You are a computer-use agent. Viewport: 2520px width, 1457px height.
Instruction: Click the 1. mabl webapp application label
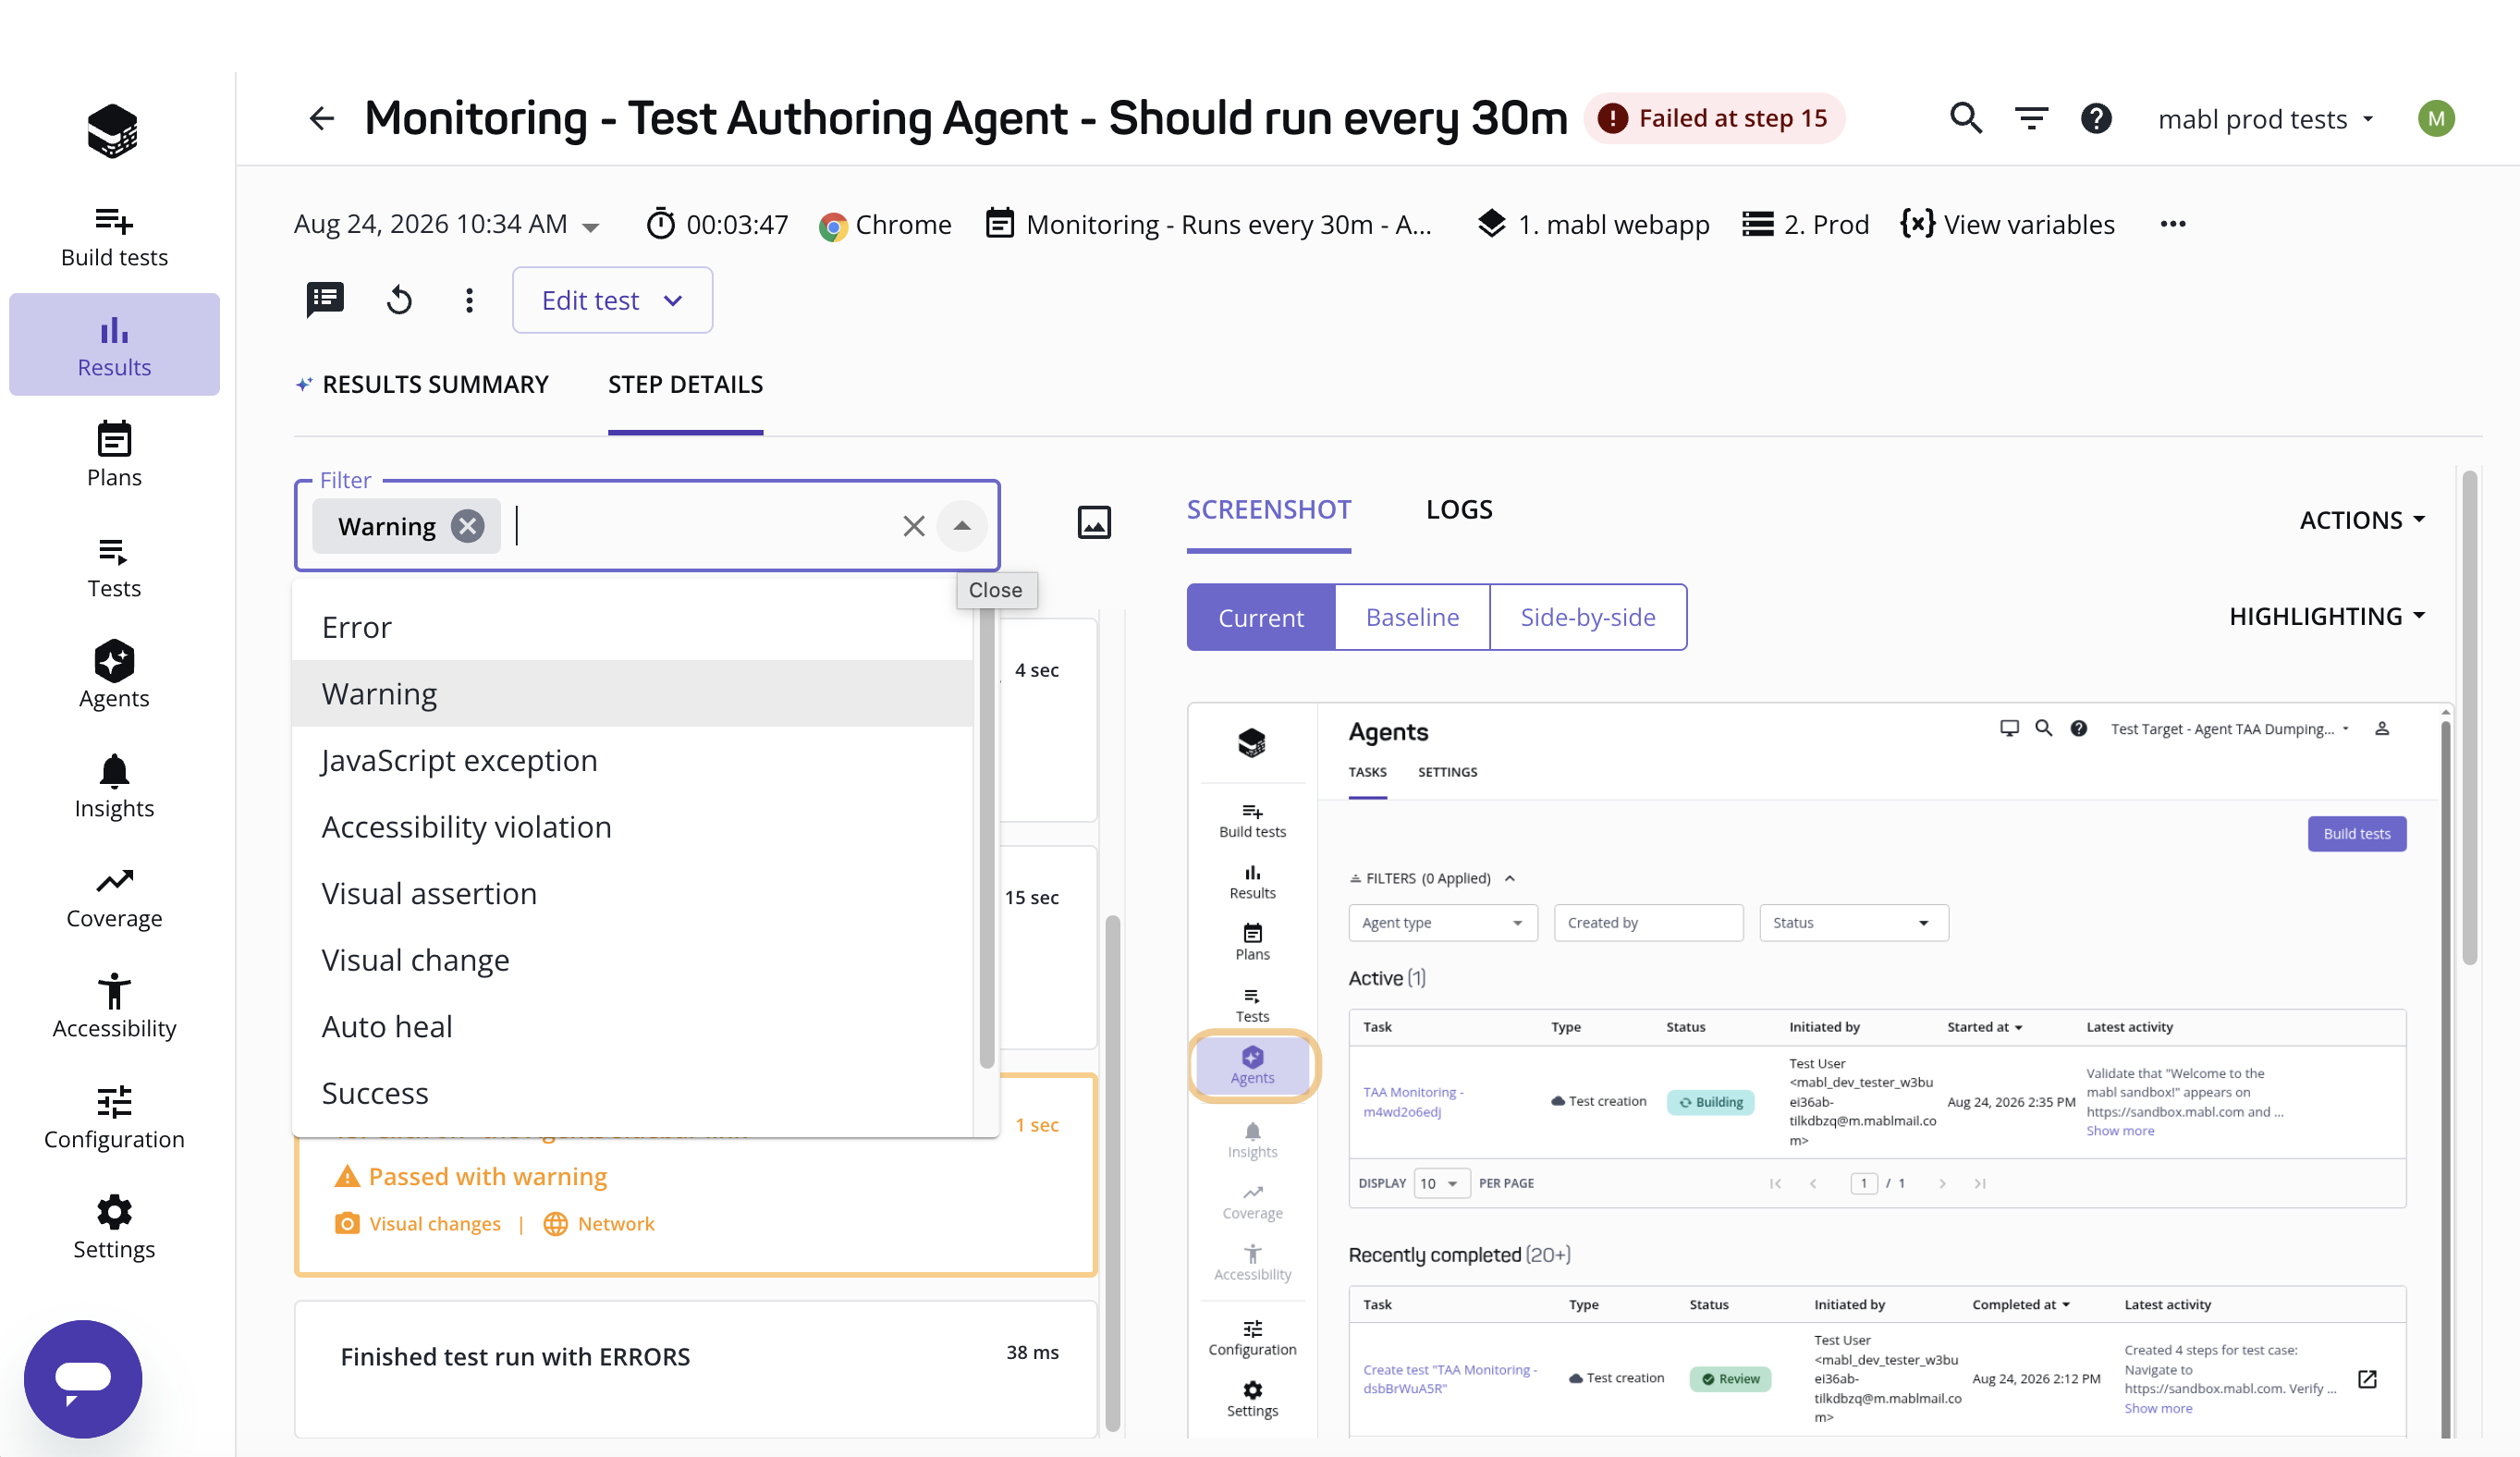point(1592,224)
